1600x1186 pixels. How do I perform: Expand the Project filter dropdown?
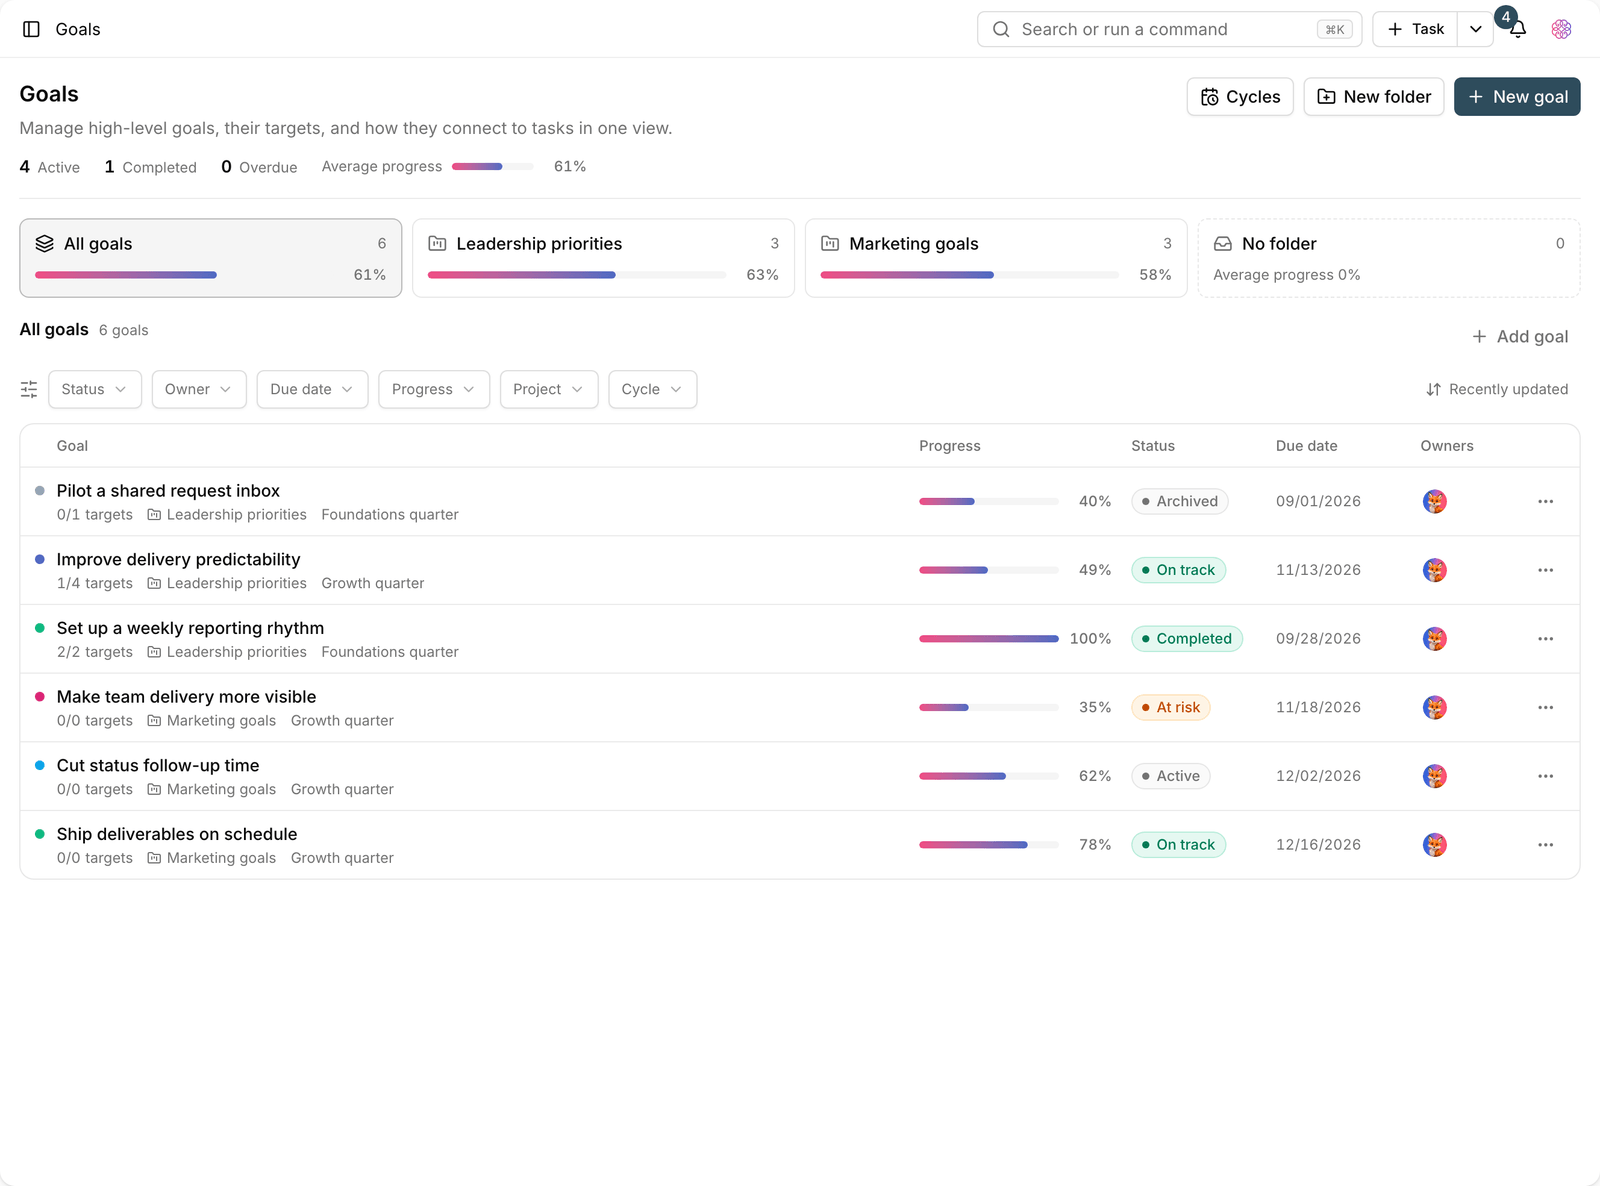click(x=549, y=389)
